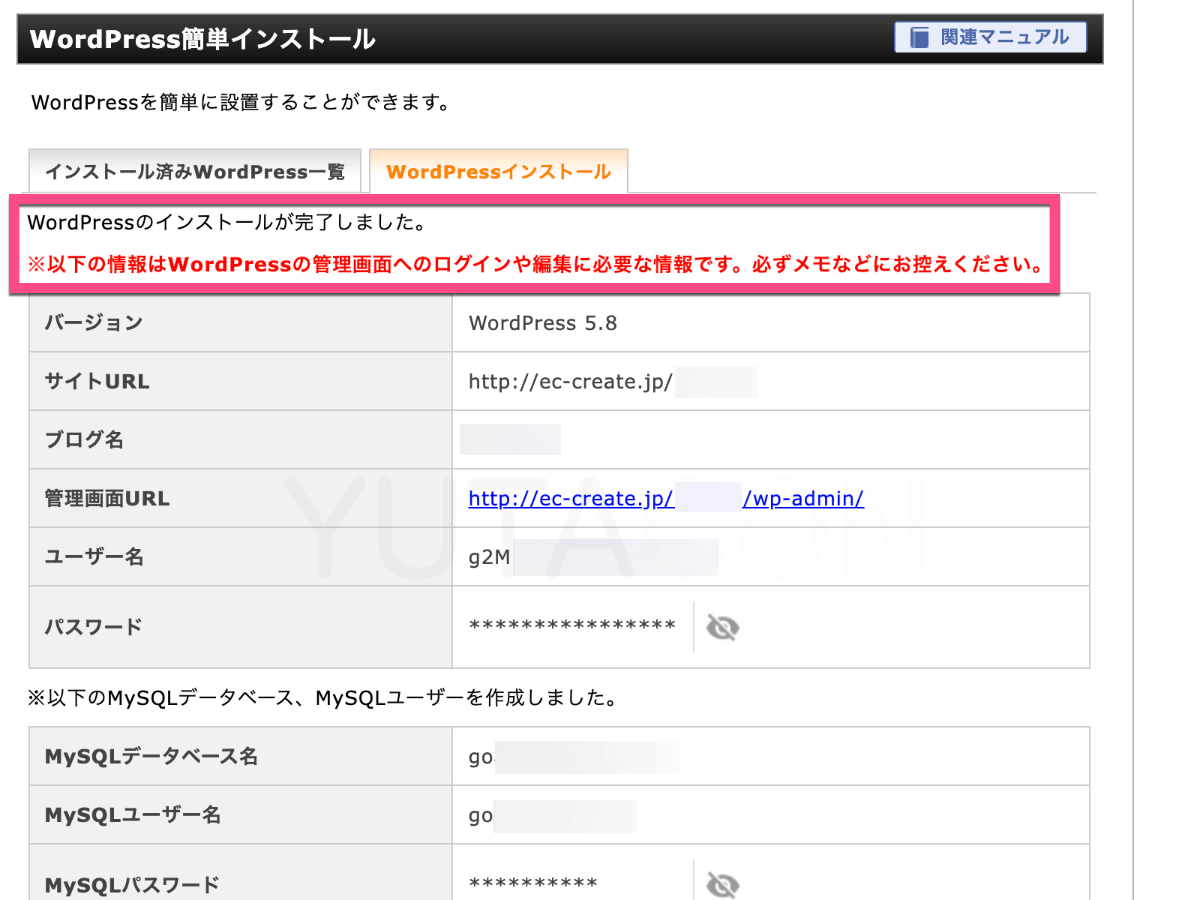Click the MySQLユーザー名 label
This screenshot has height=900, width=1187.
132,814
